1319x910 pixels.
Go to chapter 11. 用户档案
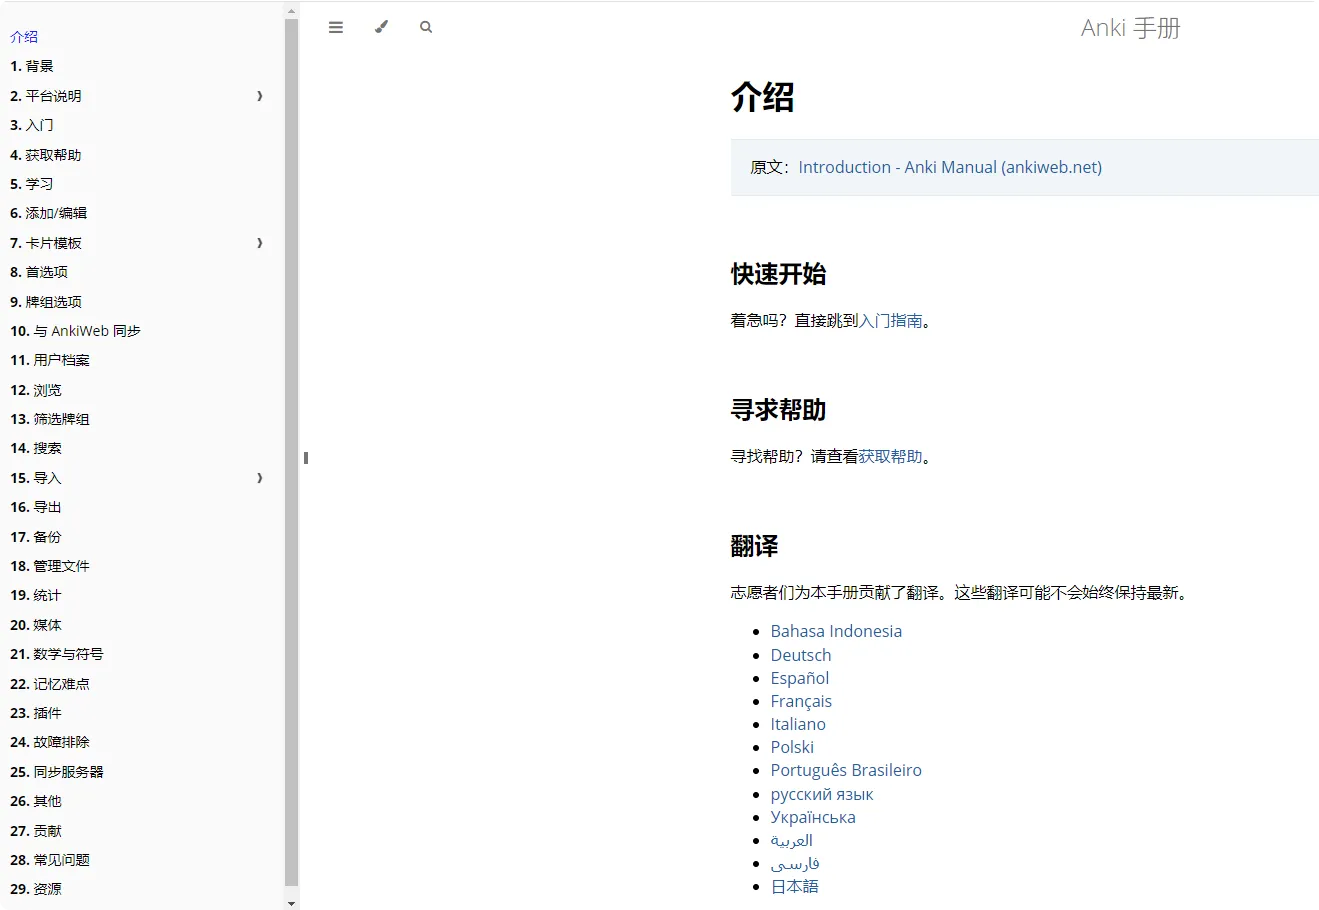[x=50, y=360]
